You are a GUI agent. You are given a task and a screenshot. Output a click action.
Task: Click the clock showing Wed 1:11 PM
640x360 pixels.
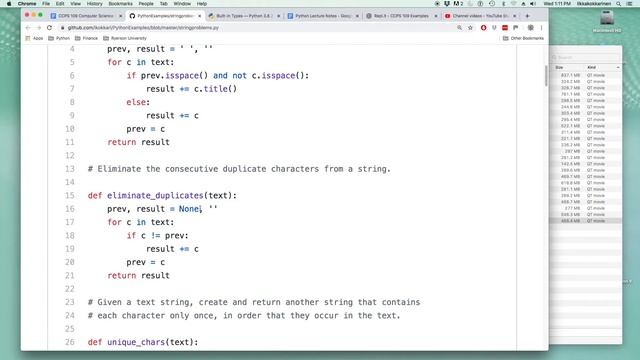tap(557, 4)
